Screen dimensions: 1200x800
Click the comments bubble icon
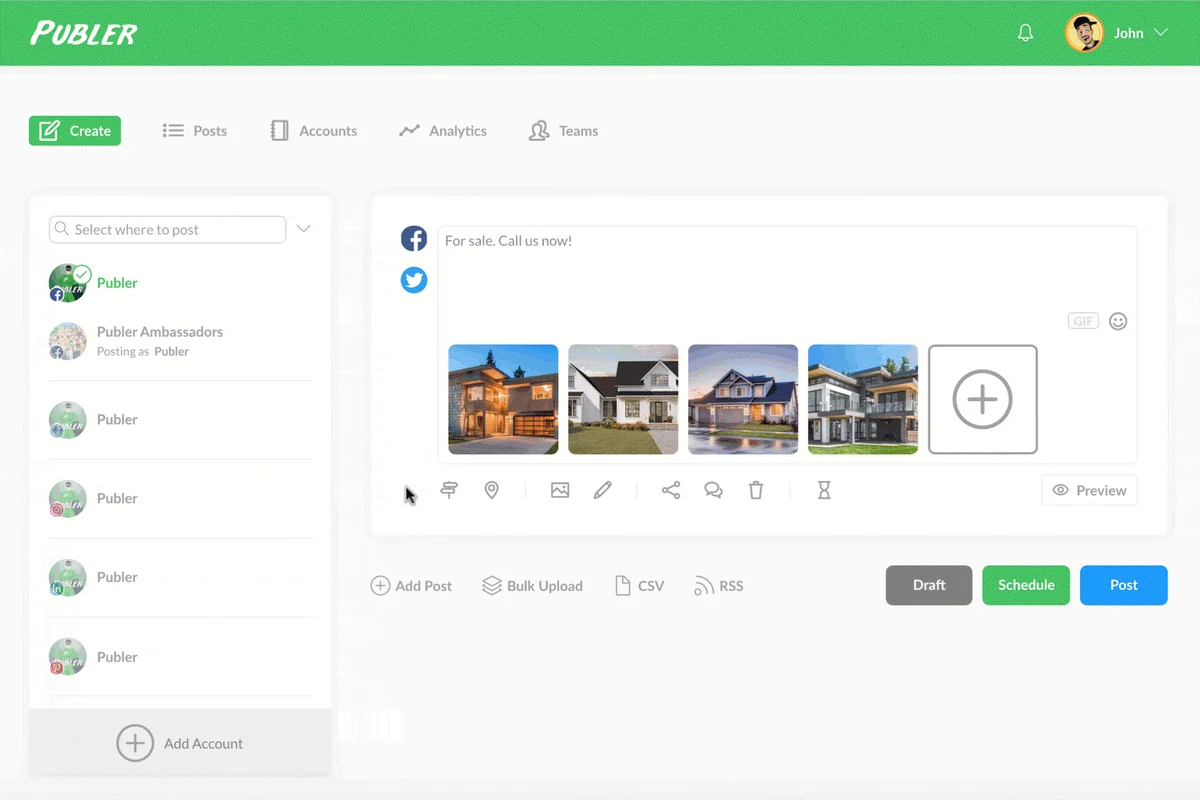coord(713,490)
